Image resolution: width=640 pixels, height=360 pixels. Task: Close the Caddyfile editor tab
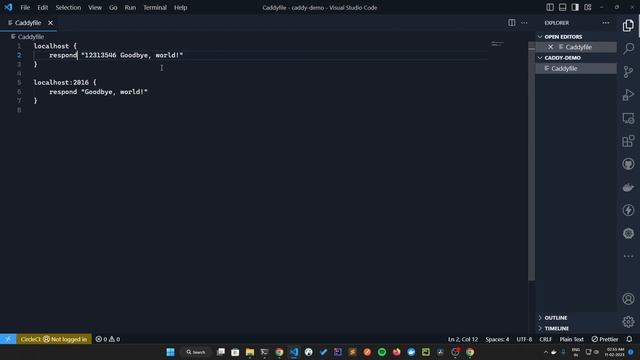click(x=50, y=23)
